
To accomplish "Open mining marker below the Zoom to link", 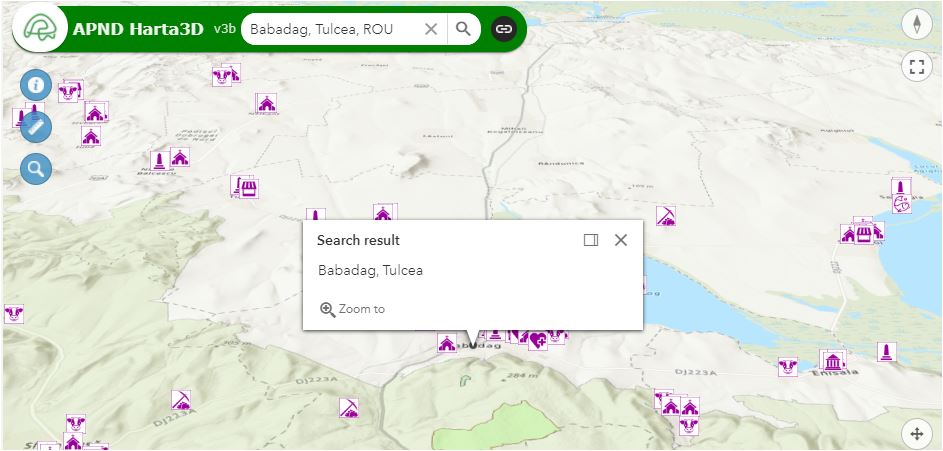I will pos(349,408).
